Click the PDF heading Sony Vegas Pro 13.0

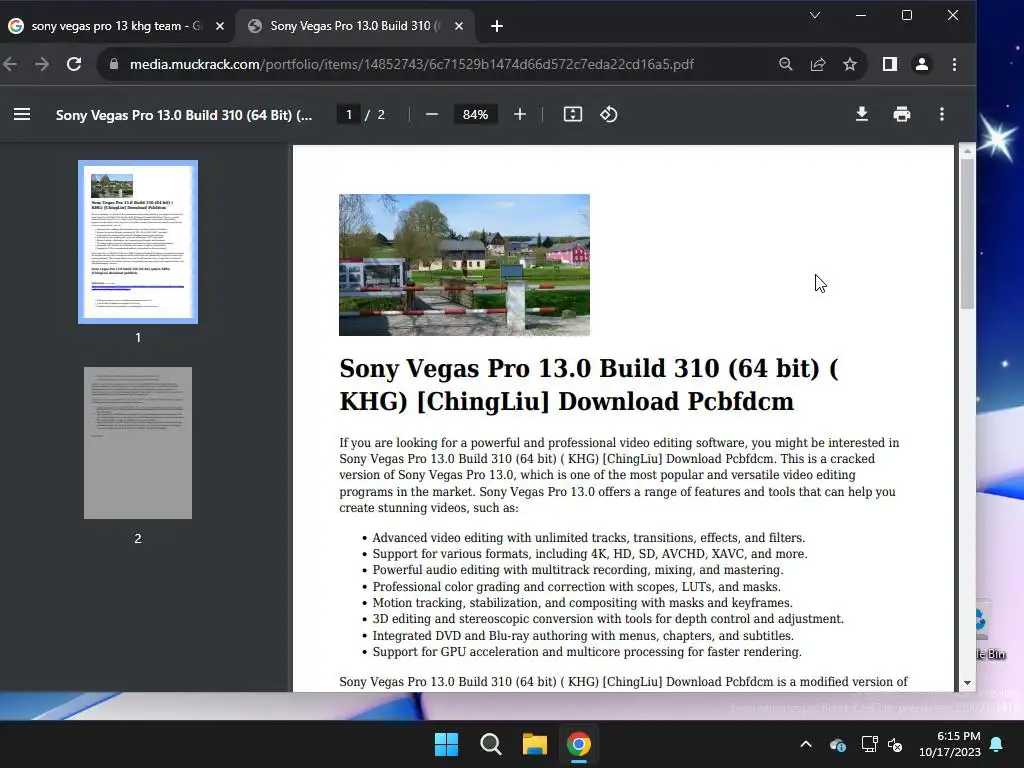588,385
